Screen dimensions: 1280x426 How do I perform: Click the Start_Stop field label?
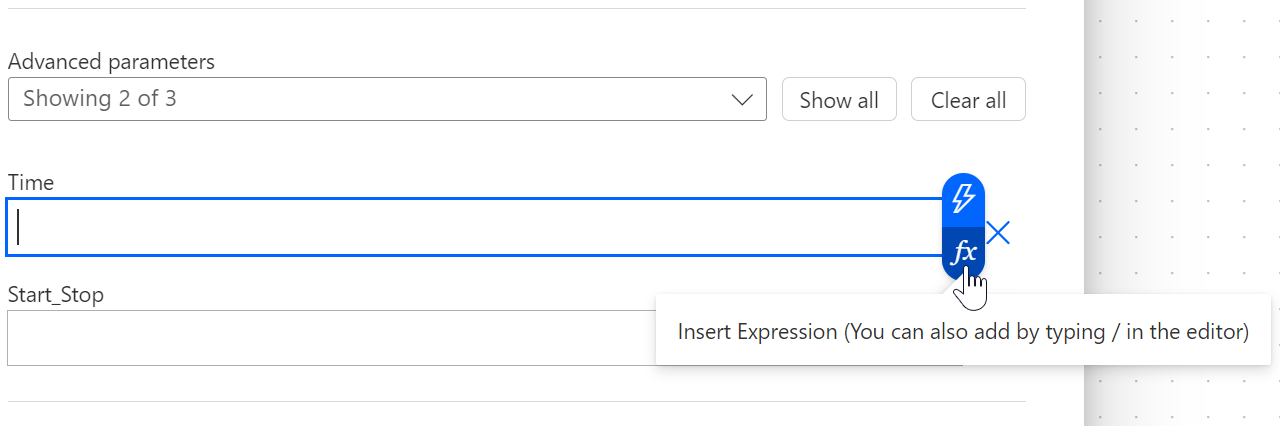click(56, 295)
